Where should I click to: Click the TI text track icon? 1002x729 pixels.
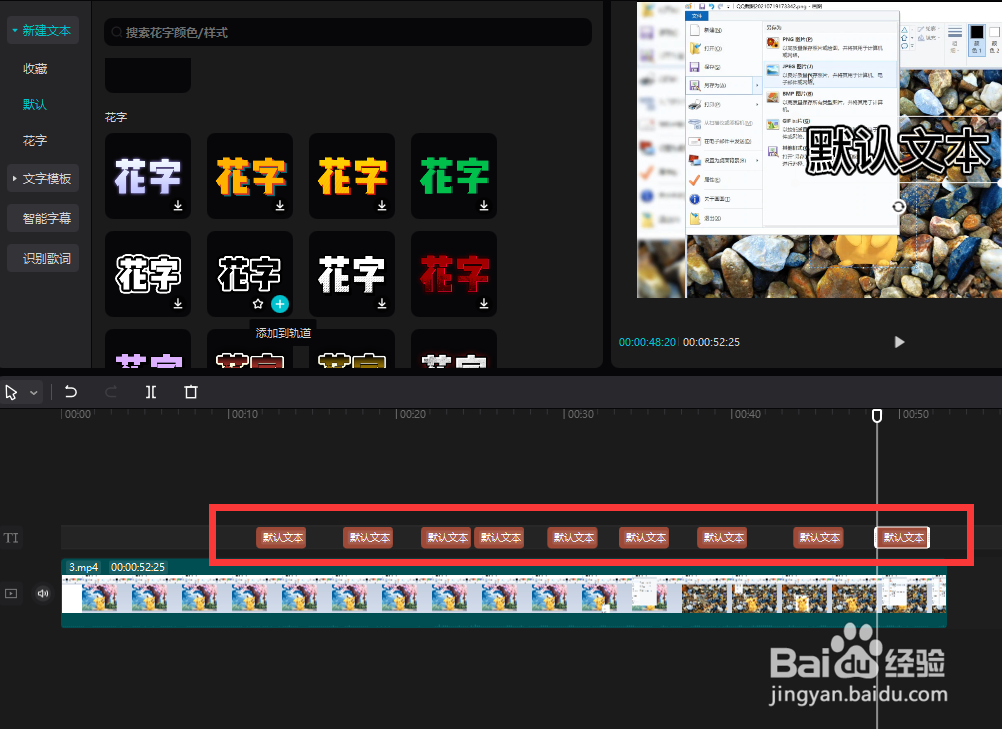click(x=12, y=538)
